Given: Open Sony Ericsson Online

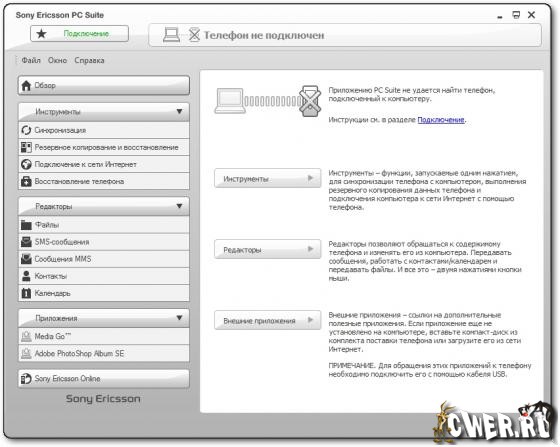Looking at the screenshot, I should [x=104, y=379].
